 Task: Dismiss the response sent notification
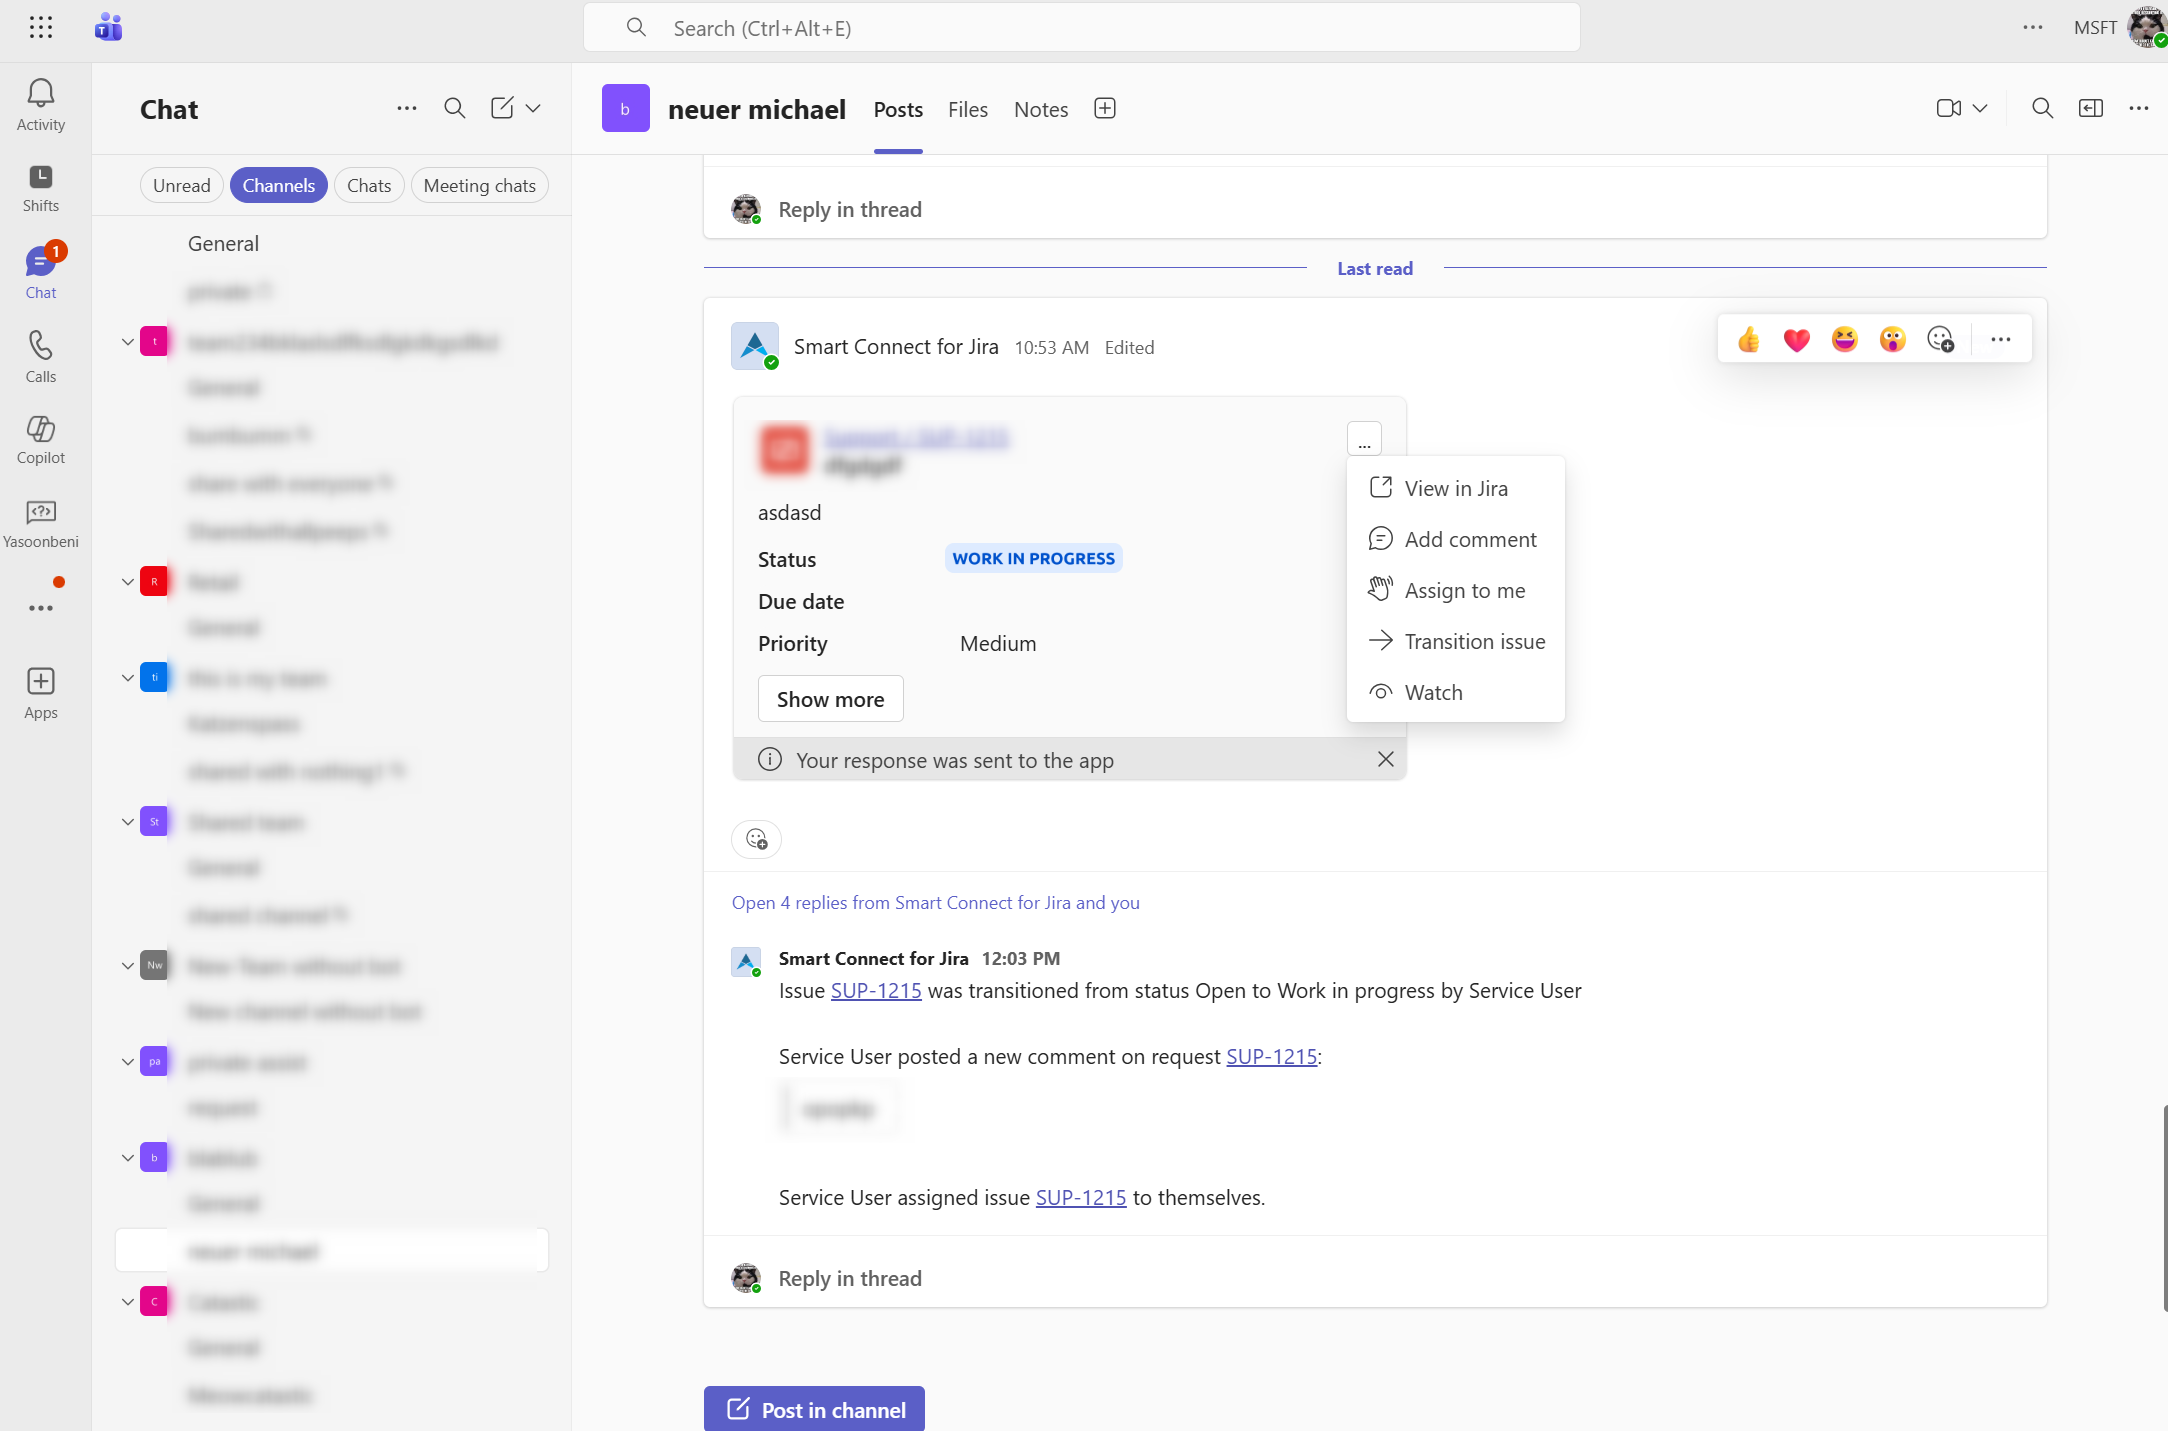pyautogui.click(x=1385, y=759)
